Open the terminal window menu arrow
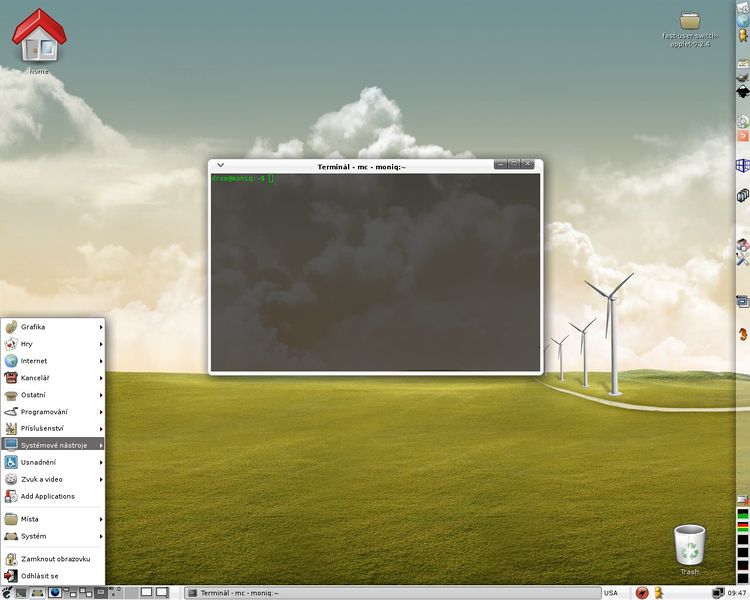This screenshot has height=600, width=750. click(x=220, y=165)
